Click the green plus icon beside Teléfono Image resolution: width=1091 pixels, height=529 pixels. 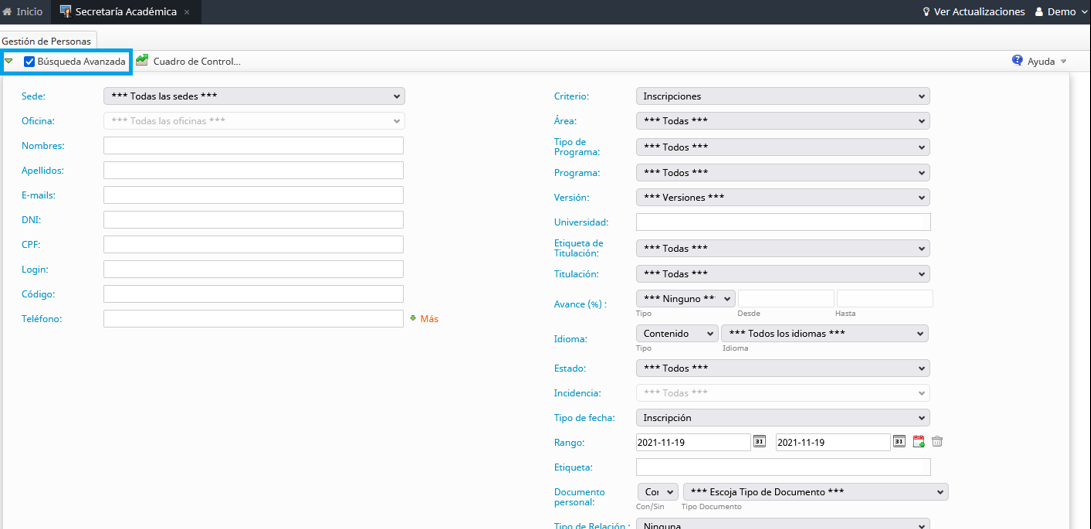(x=413, y=319)
